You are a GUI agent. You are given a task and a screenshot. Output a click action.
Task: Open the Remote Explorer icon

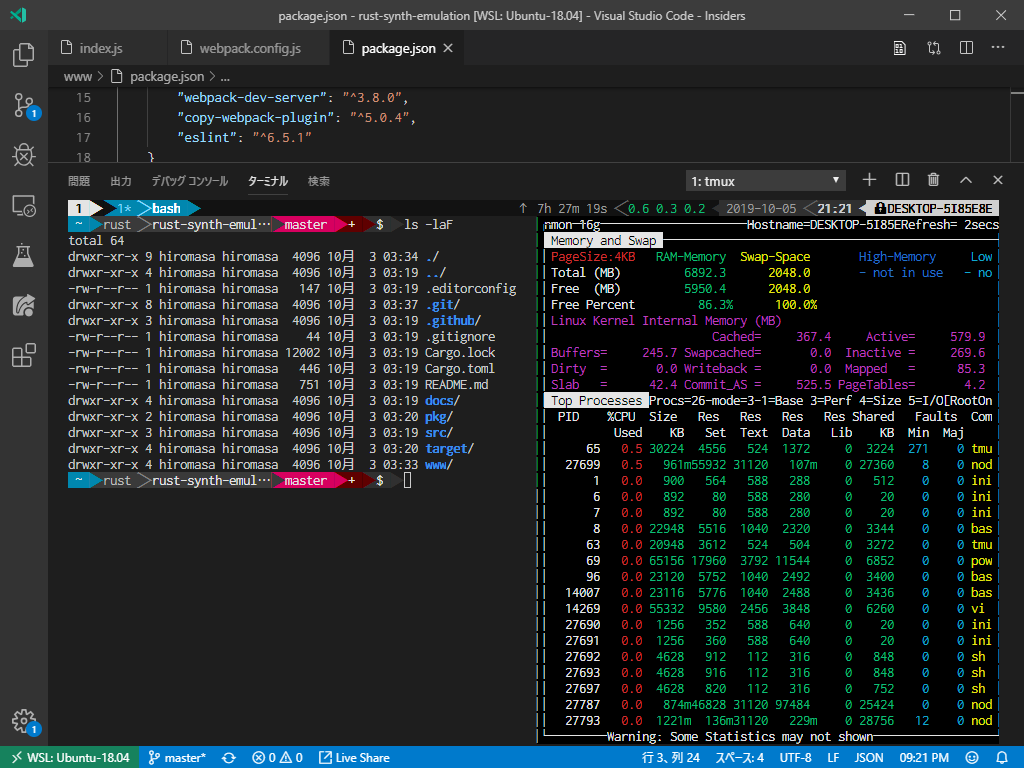(22, 204)
